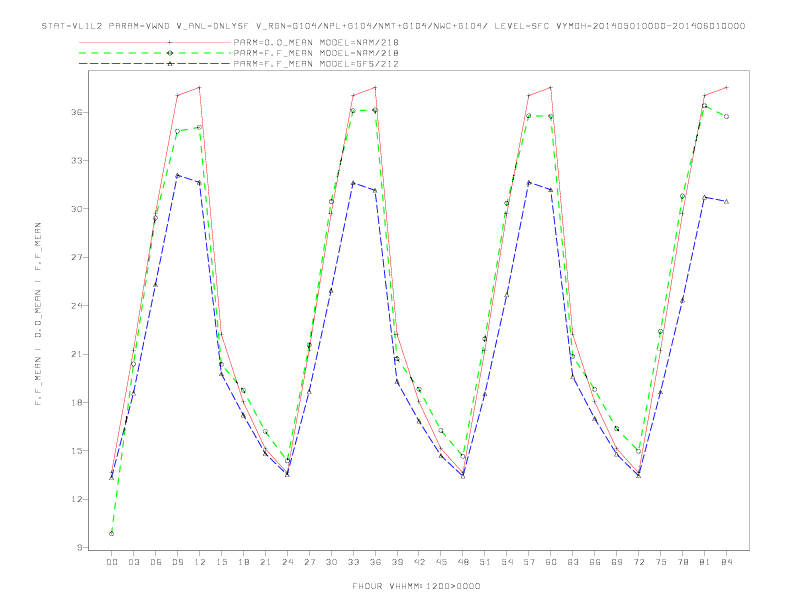Click x-axis tick label 24
The image size is (792, 612).
pos(287,562)
